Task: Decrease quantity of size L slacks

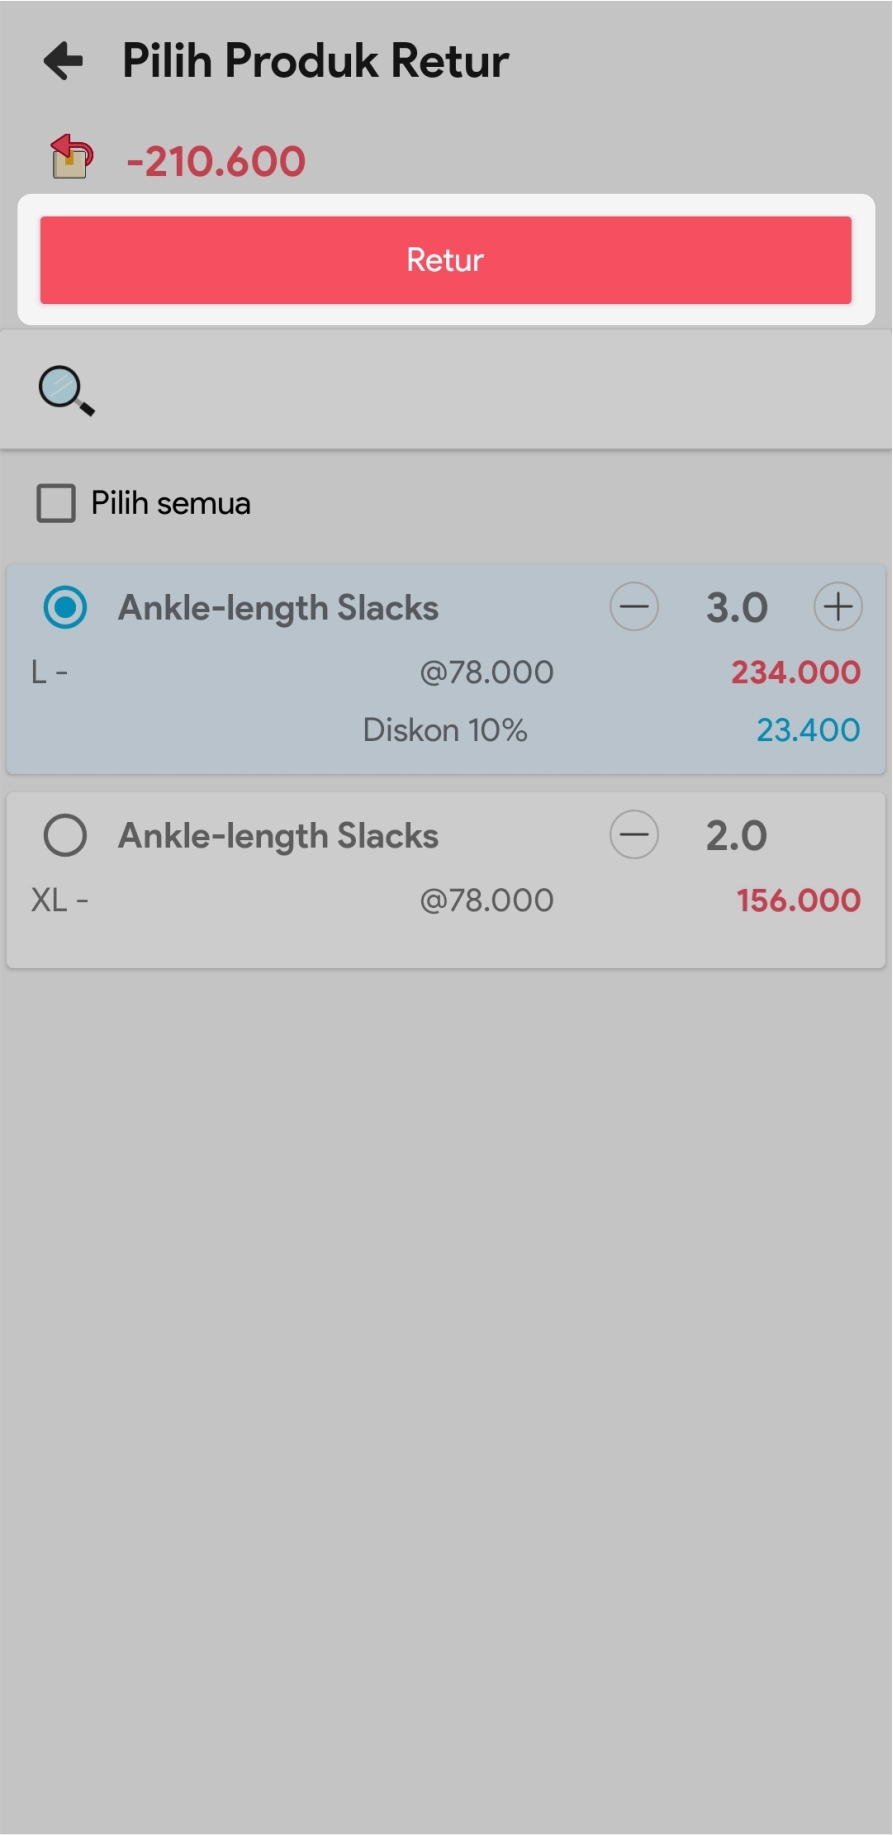Action: coord(634,607)
